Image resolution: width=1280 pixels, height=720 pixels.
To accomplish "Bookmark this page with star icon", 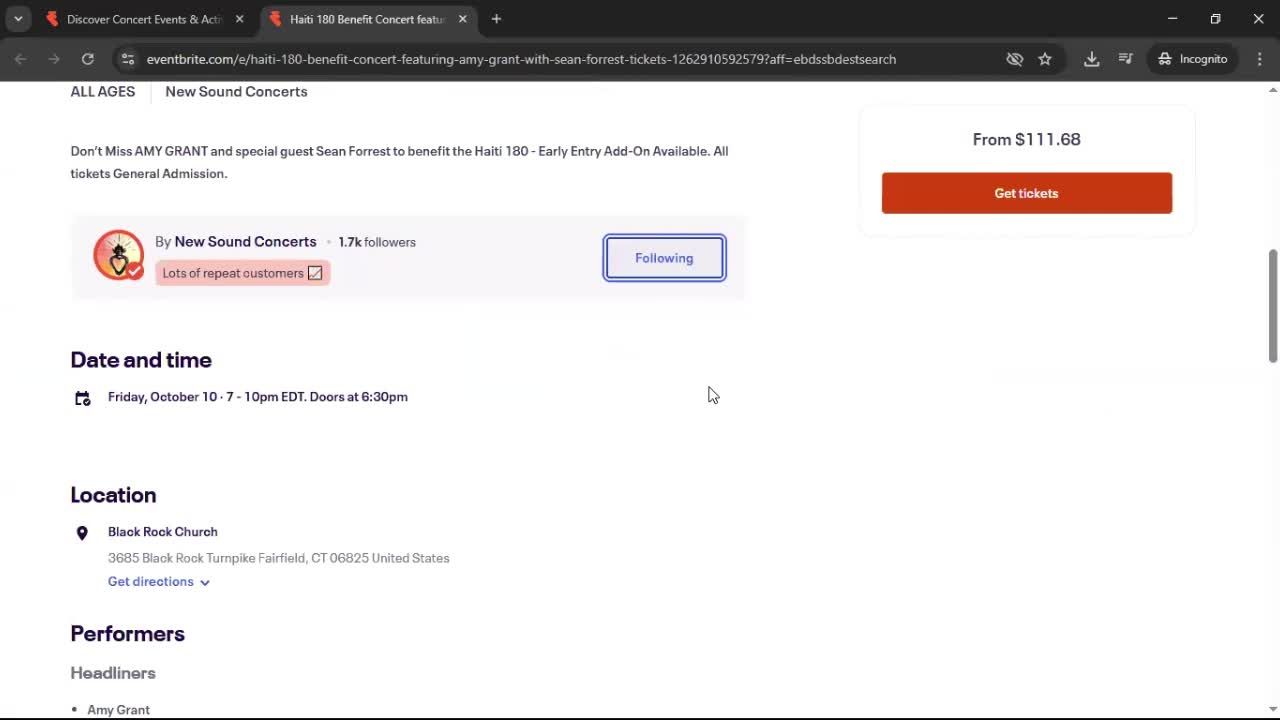I will tap(1045, 59).
